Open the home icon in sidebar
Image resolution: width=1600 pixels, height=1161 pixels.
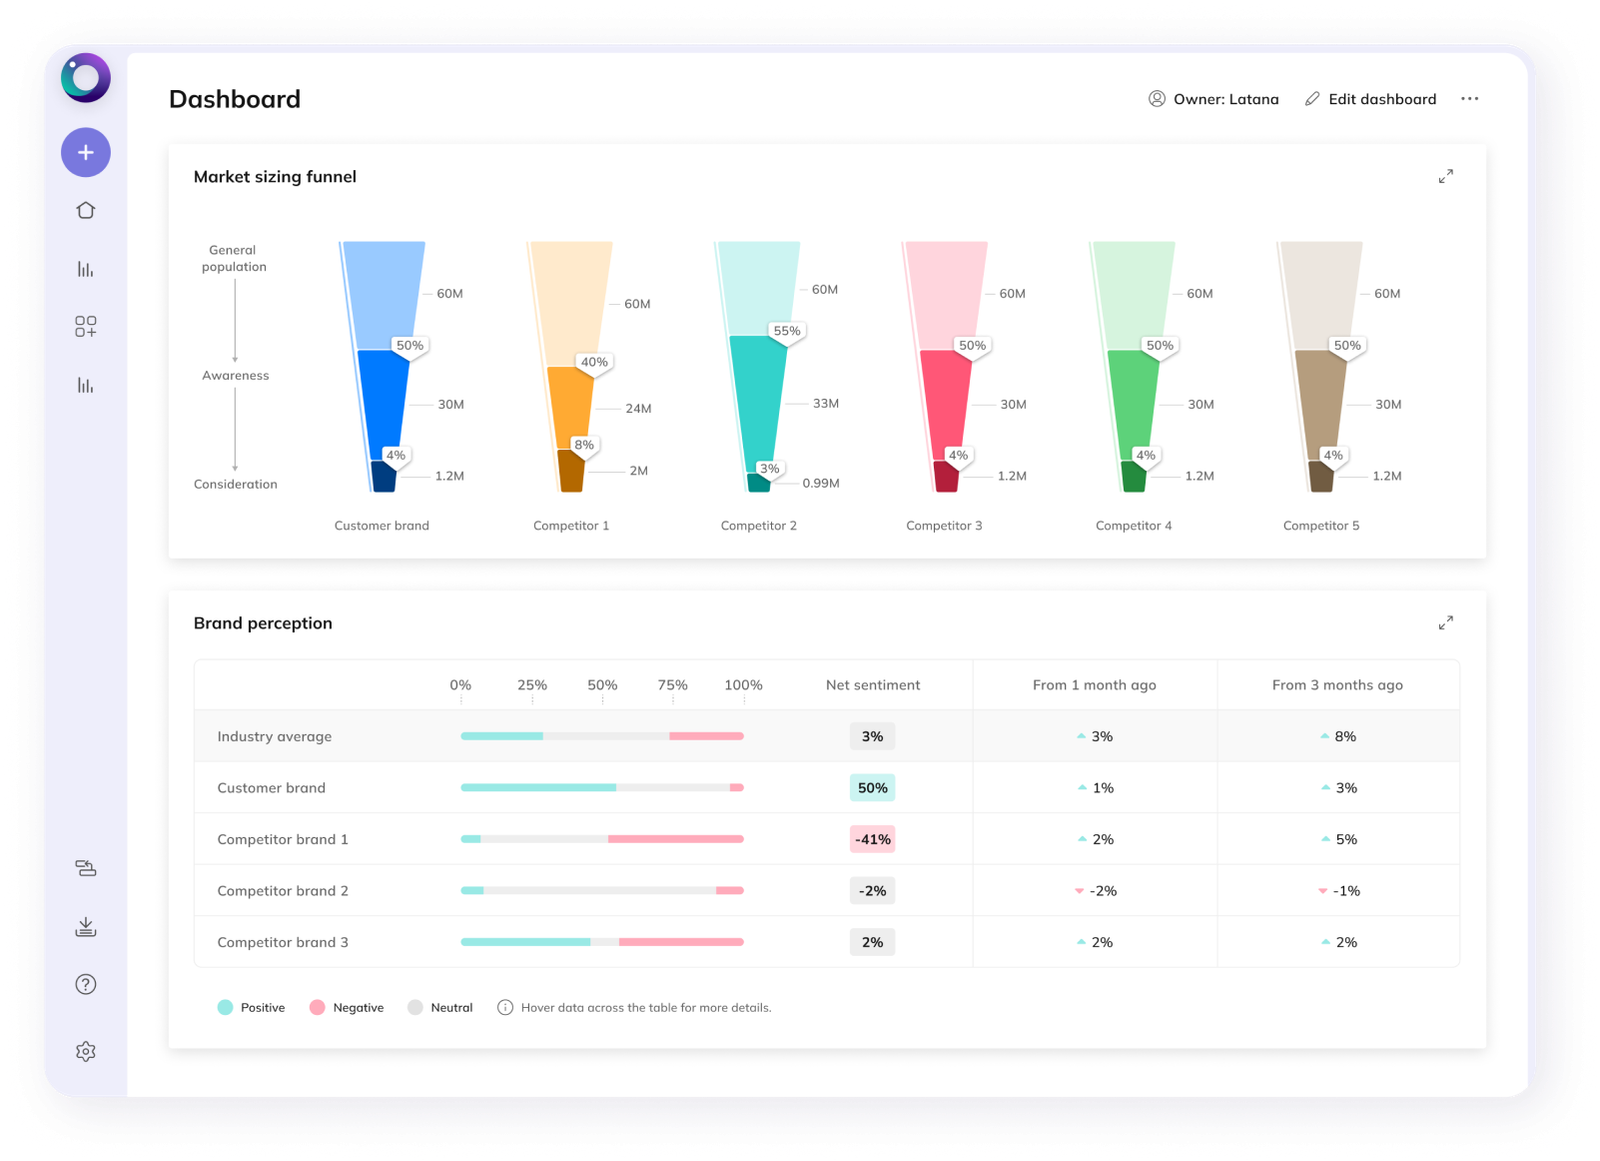point(86,210)
